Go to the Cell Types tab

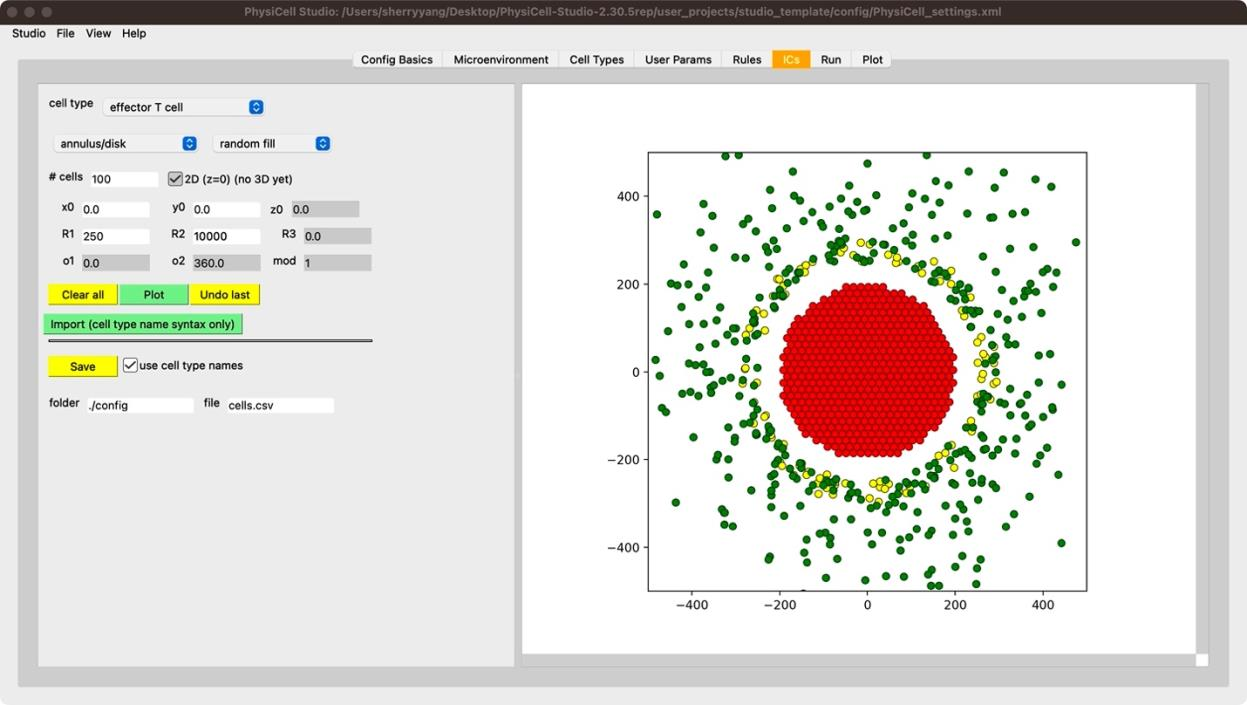[x=597, y=60]
